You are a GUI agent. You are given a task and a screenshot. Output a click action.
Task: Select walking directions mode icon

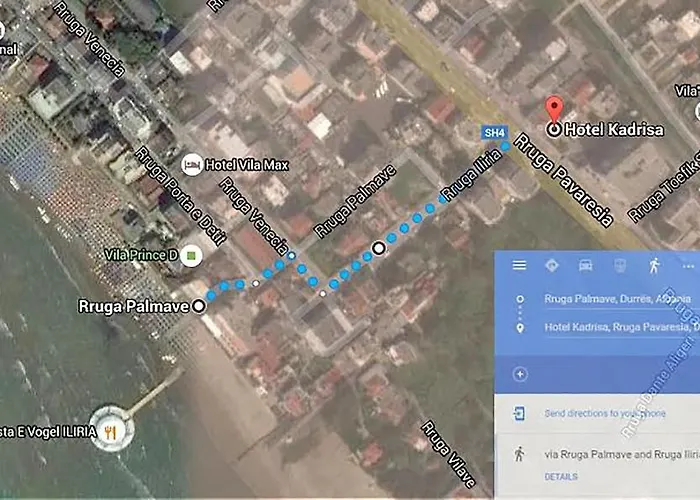coord(654,266)
